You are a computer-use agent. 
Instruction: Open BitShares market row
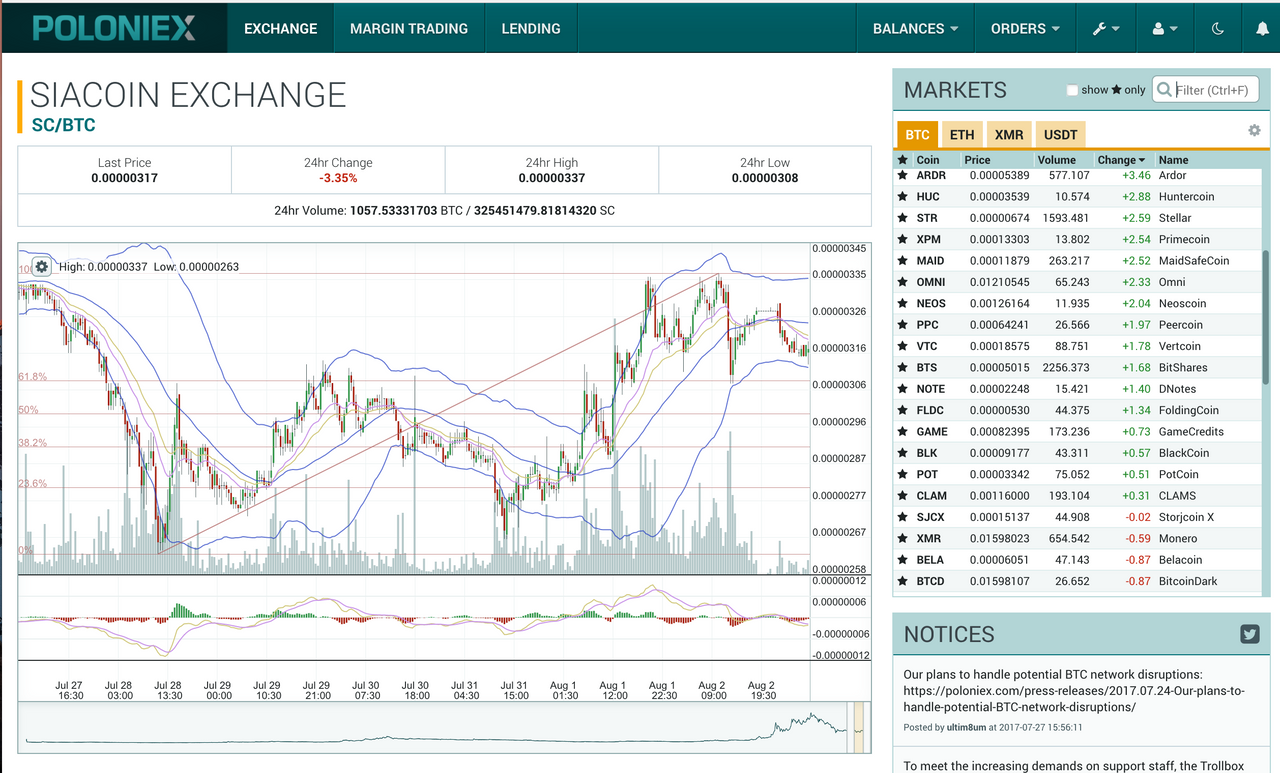[x=1078, y=368]
